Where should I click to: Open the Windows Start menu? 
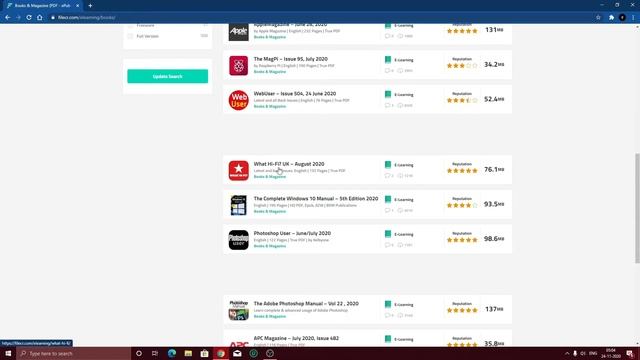(x=8, y=353)
